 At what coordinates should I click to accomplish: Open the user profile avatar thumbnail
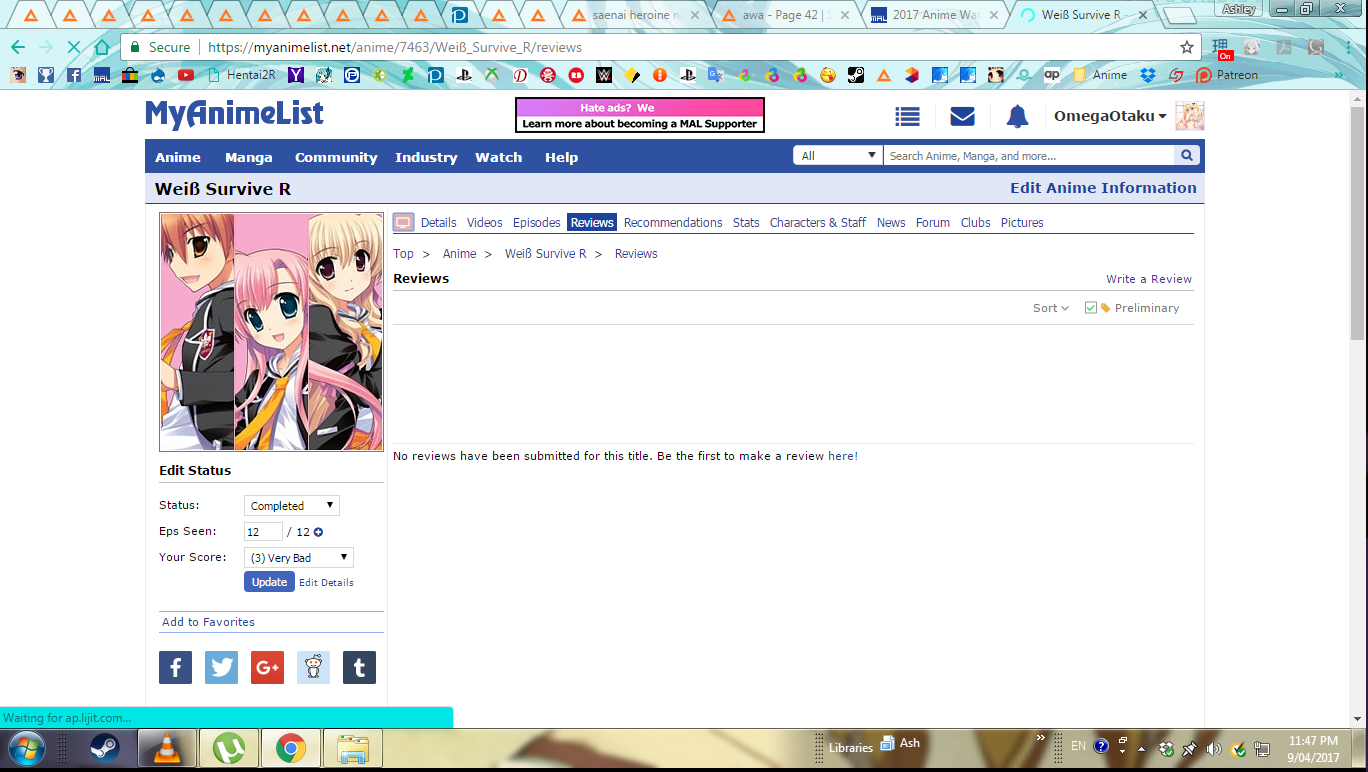pos(1189,116)
